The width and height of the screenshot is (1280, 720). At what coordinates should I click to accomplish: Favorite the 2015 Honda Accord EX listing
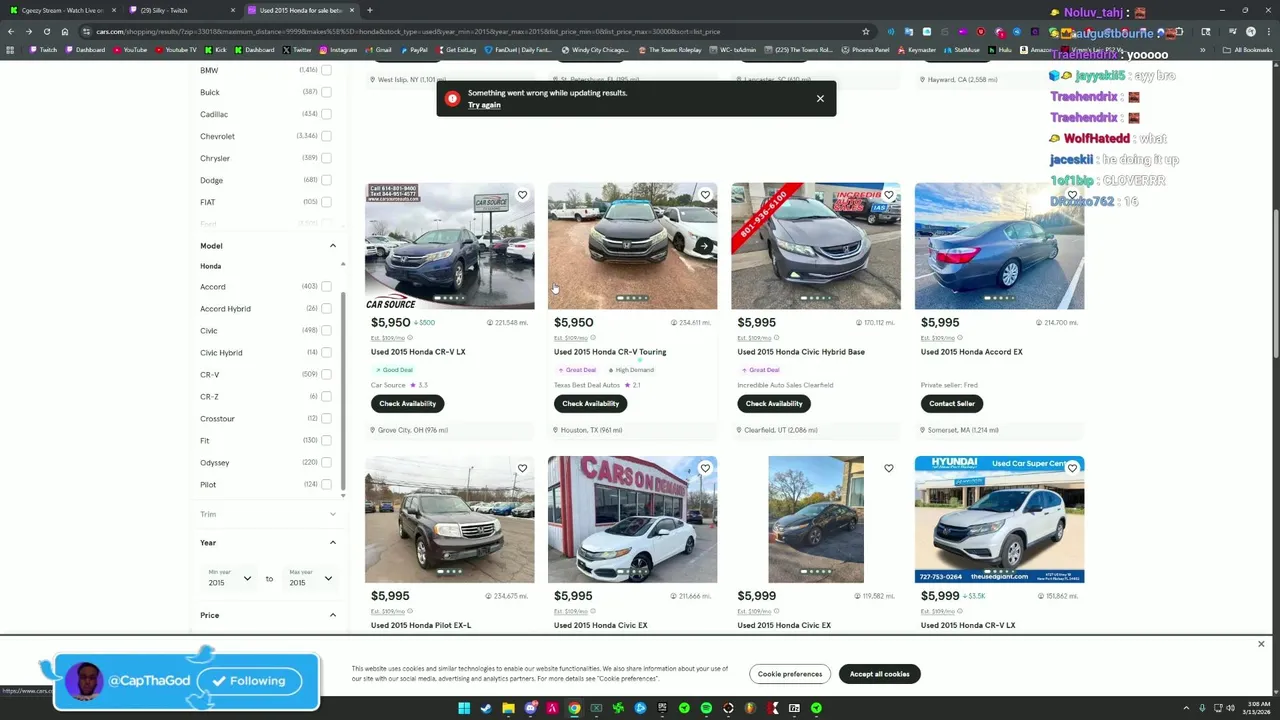(1072, 195)
